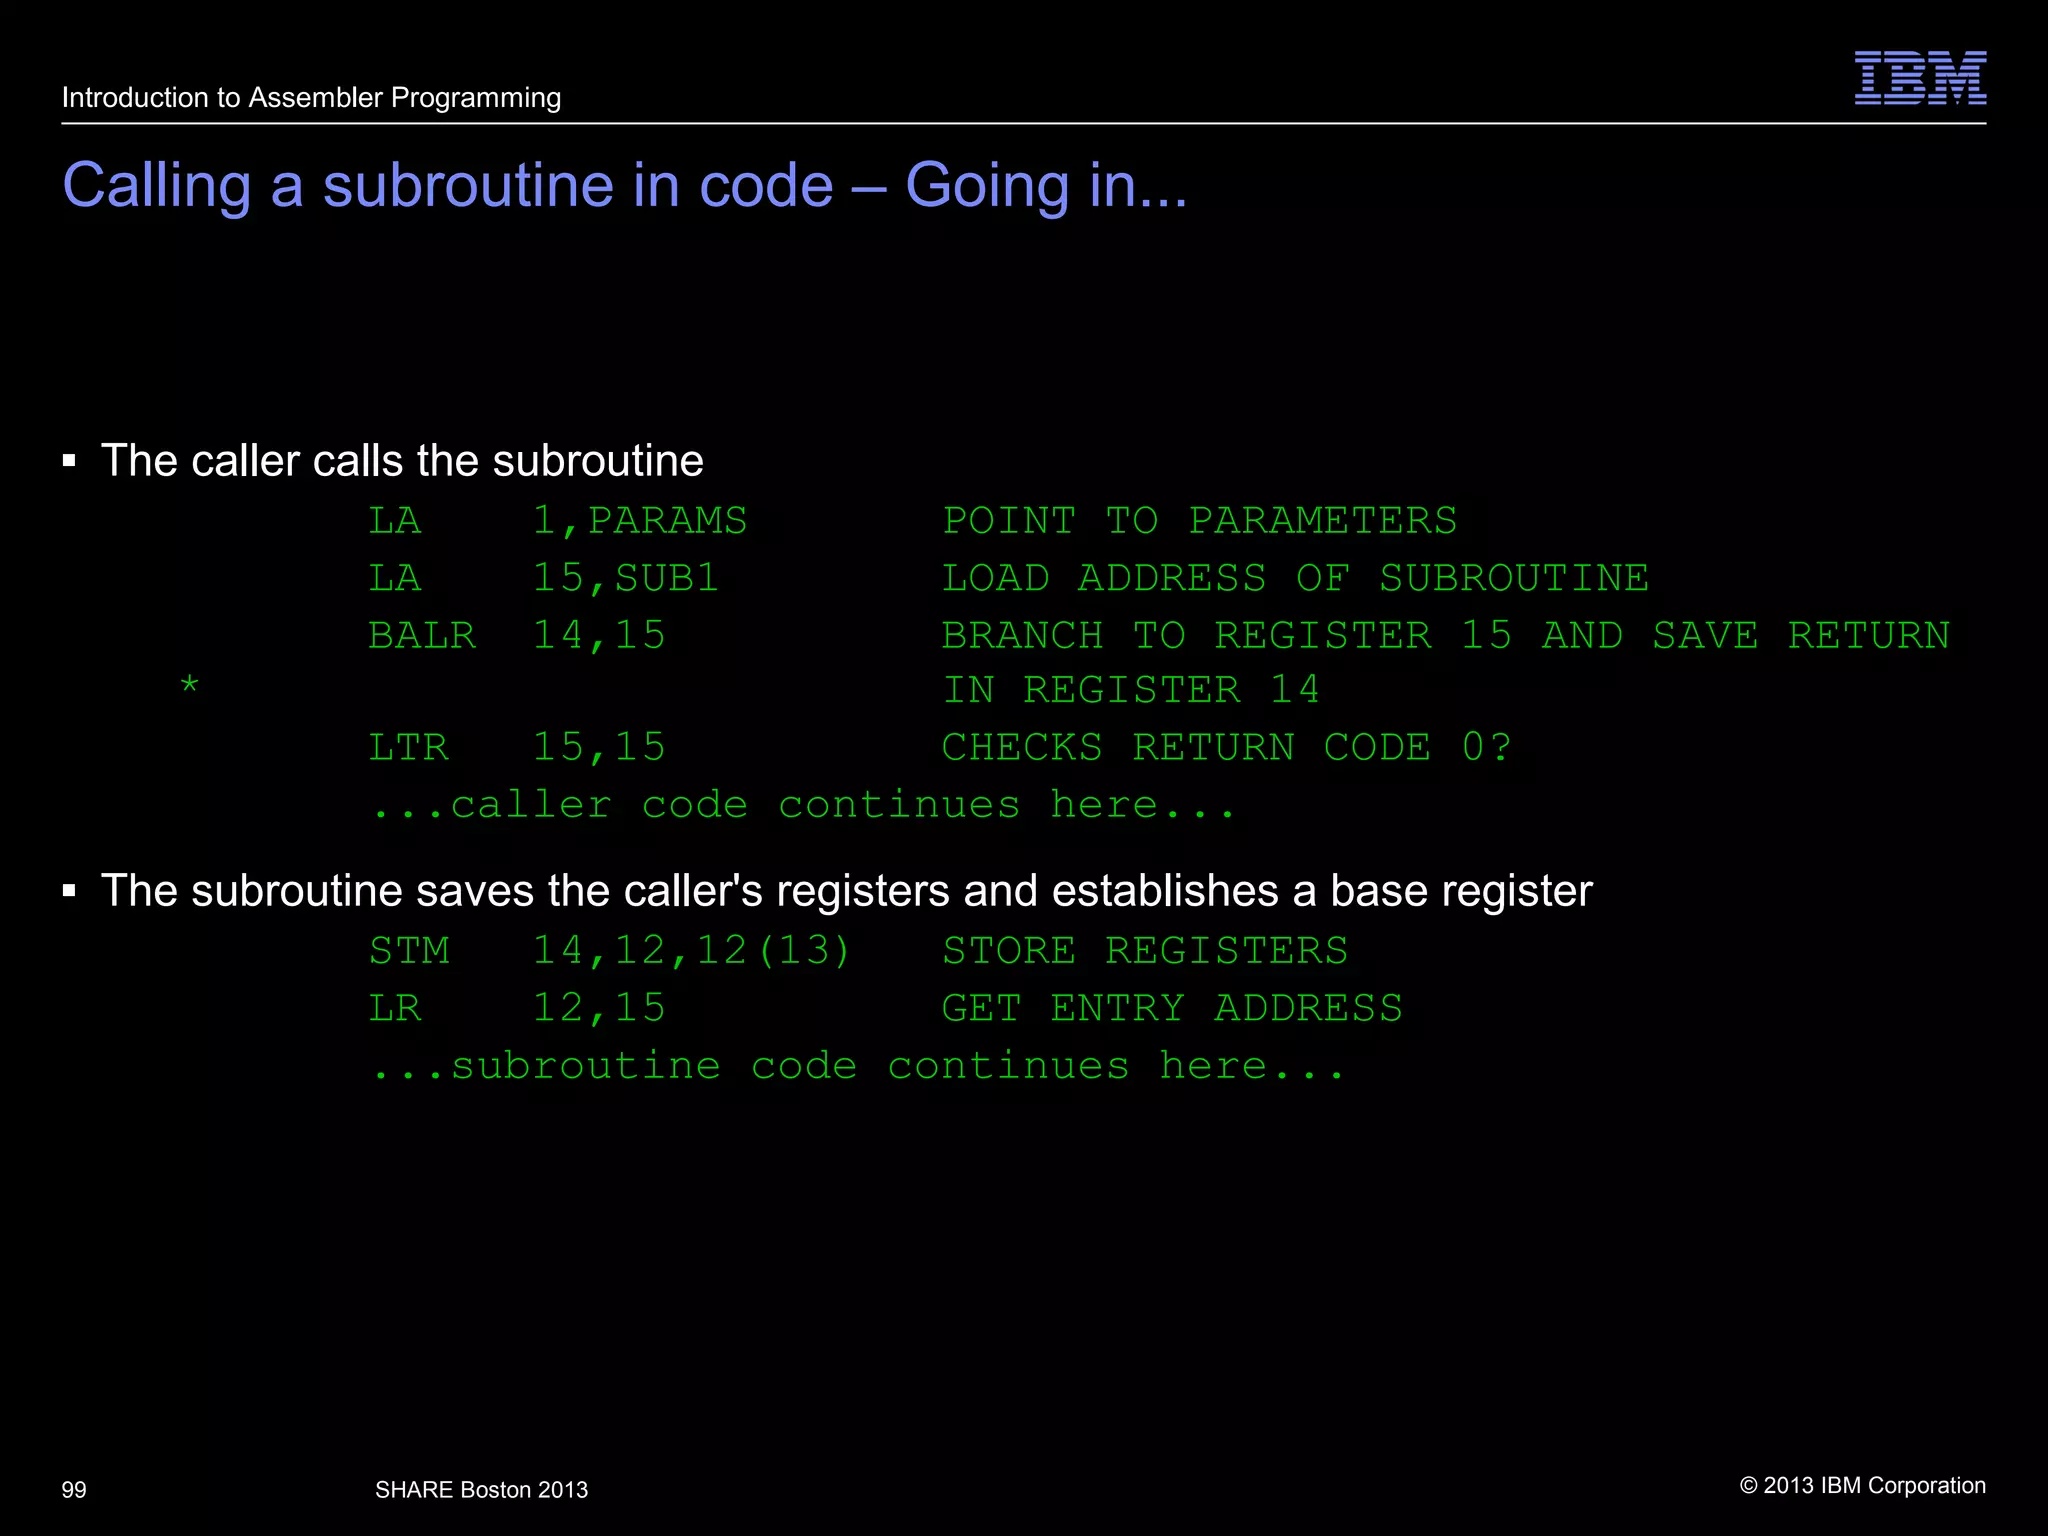Click the code line 'LA 15,SUB1'

pyautogui.click(x=543, y=578)
